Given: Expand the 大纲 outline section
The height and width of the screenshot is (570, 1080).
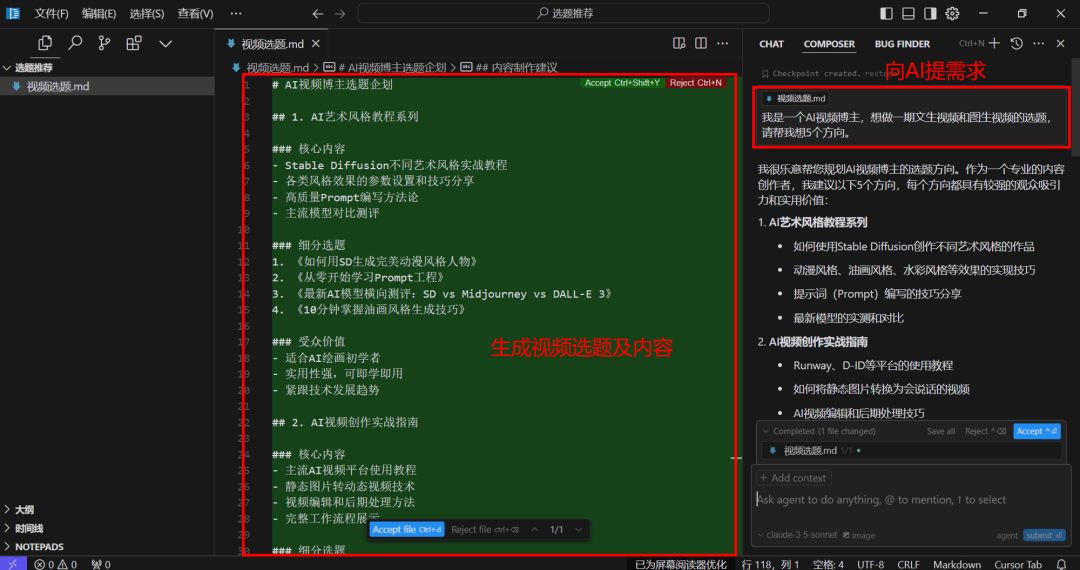Looking at the screenshot, I should pos(24,509).
